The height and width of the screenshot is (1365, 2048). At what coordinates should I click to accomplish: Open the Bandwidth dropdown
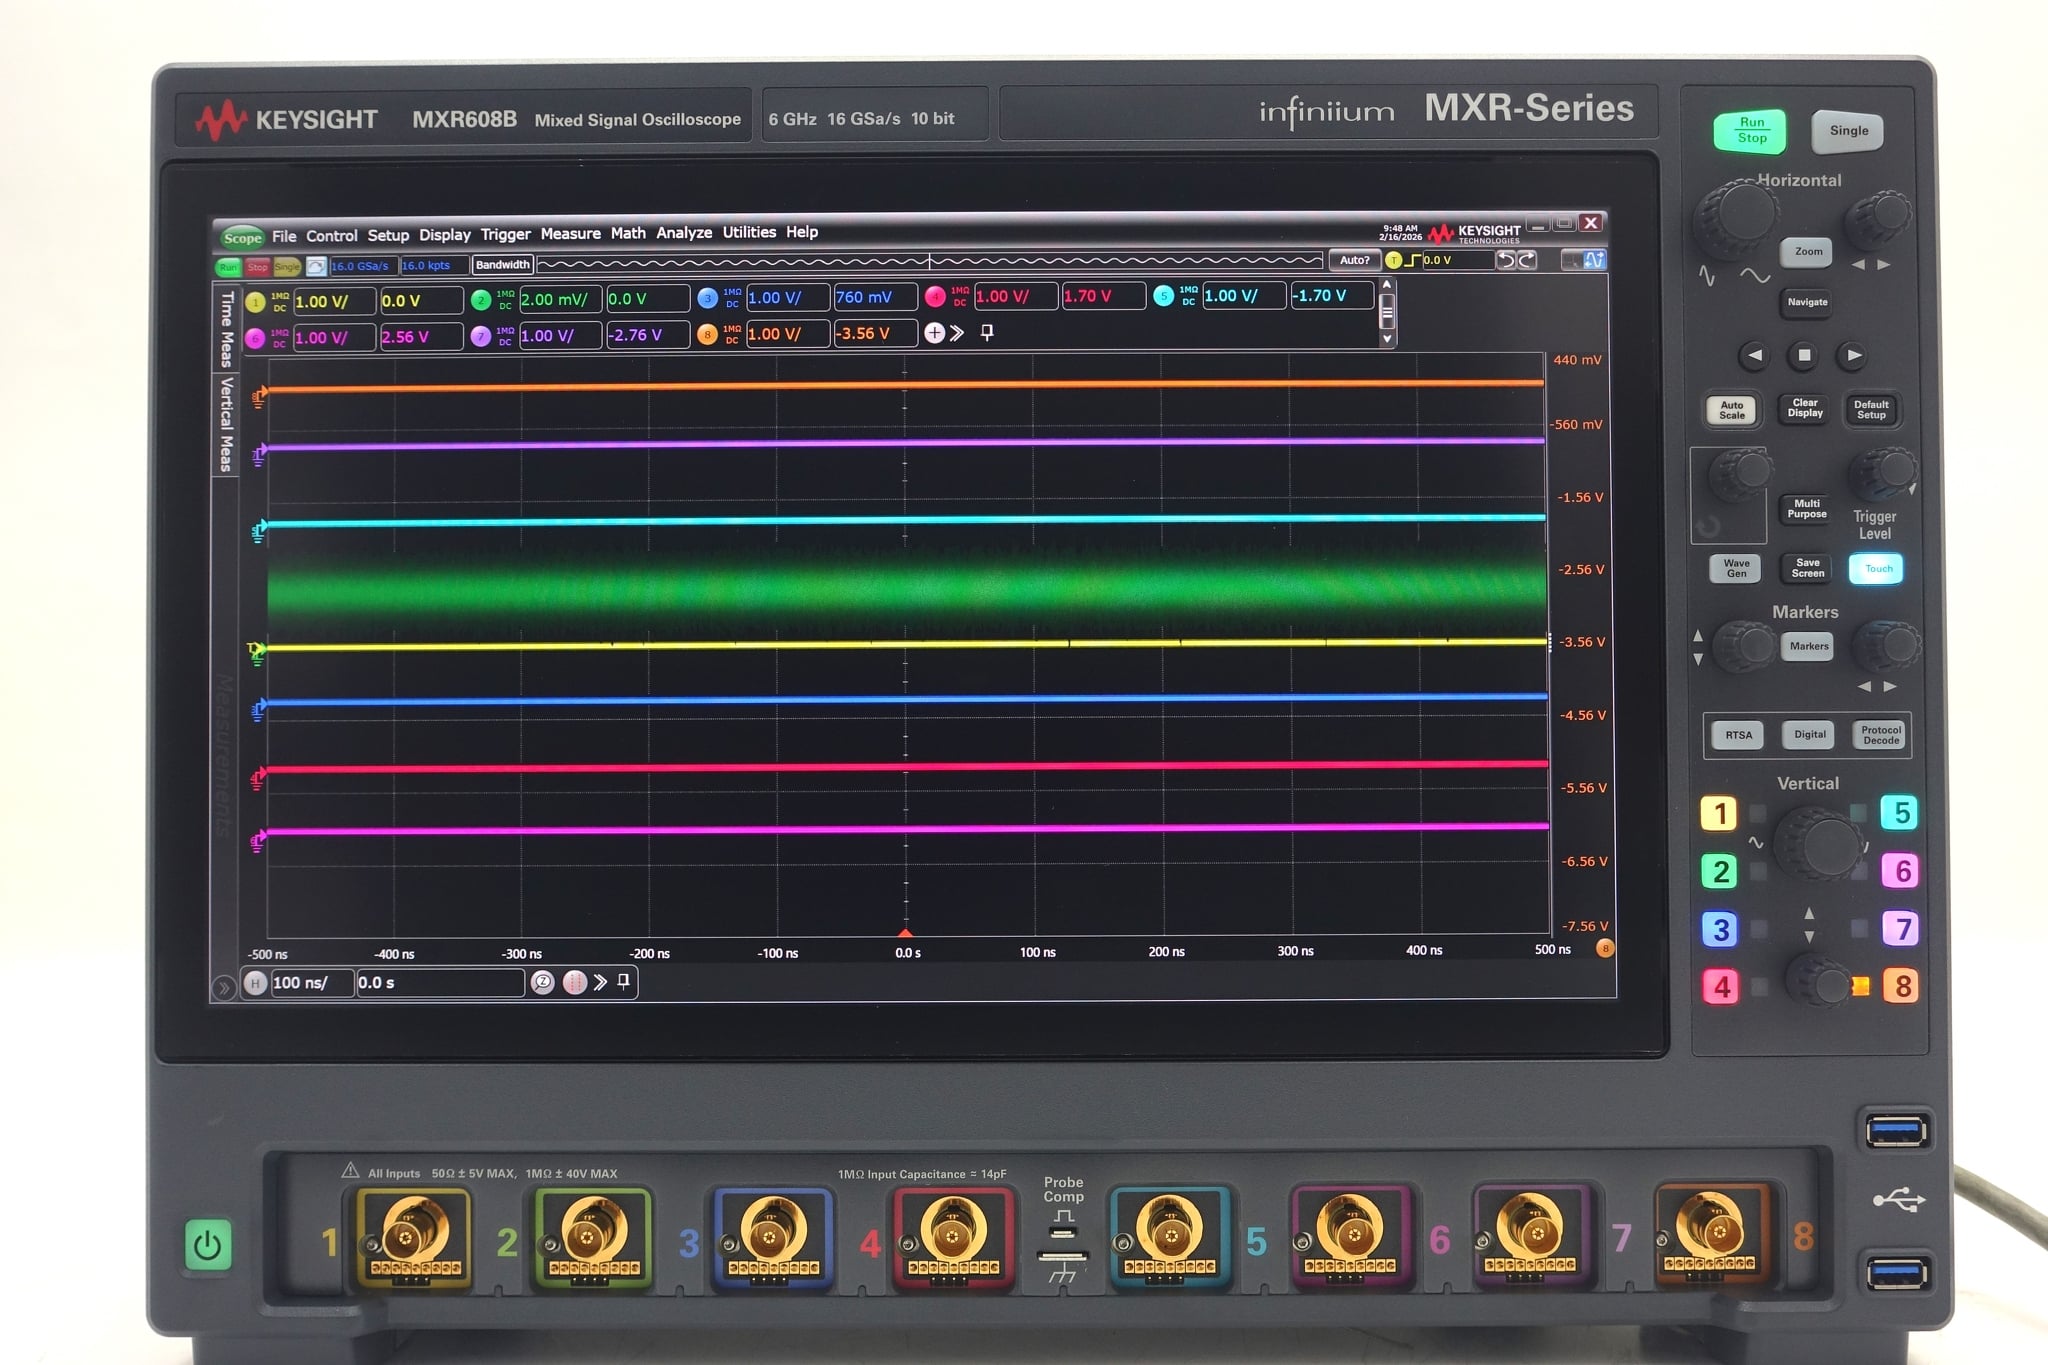click(502, 263)
